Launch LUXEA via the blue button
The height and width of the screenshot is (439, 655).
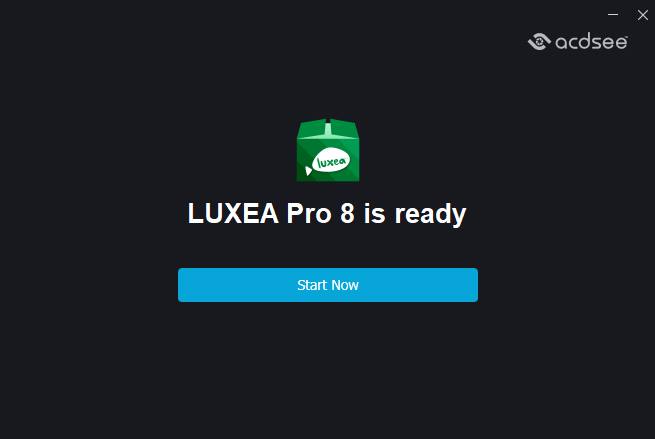pyautogui.click(x=328, y=285)
